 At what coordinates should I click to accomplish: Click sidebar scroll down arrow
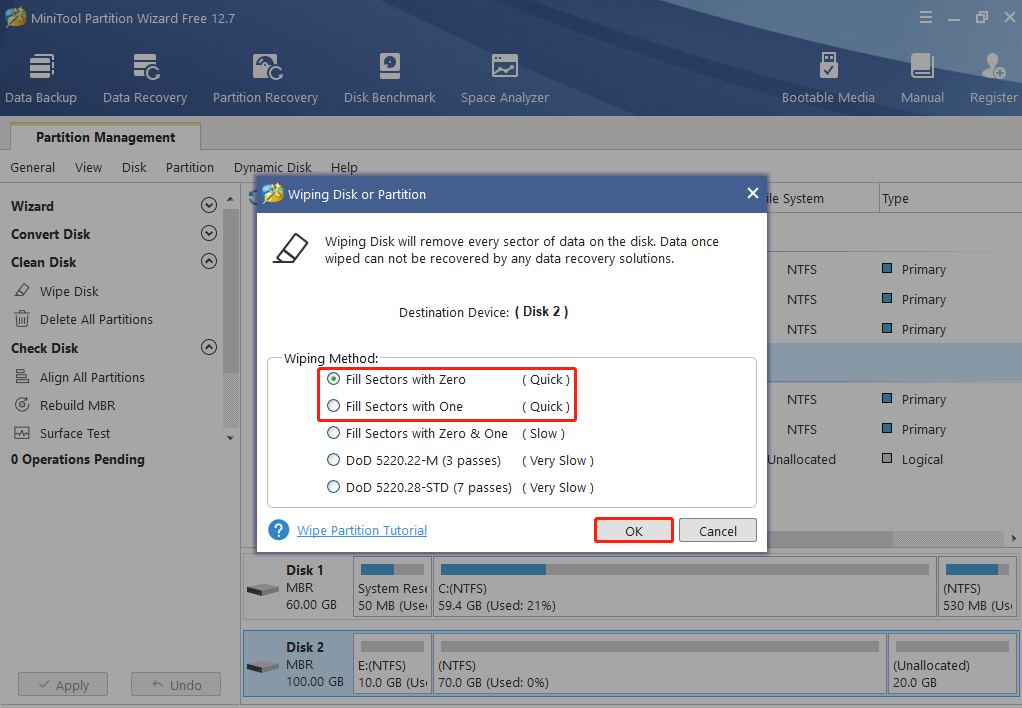click(230, 438)
